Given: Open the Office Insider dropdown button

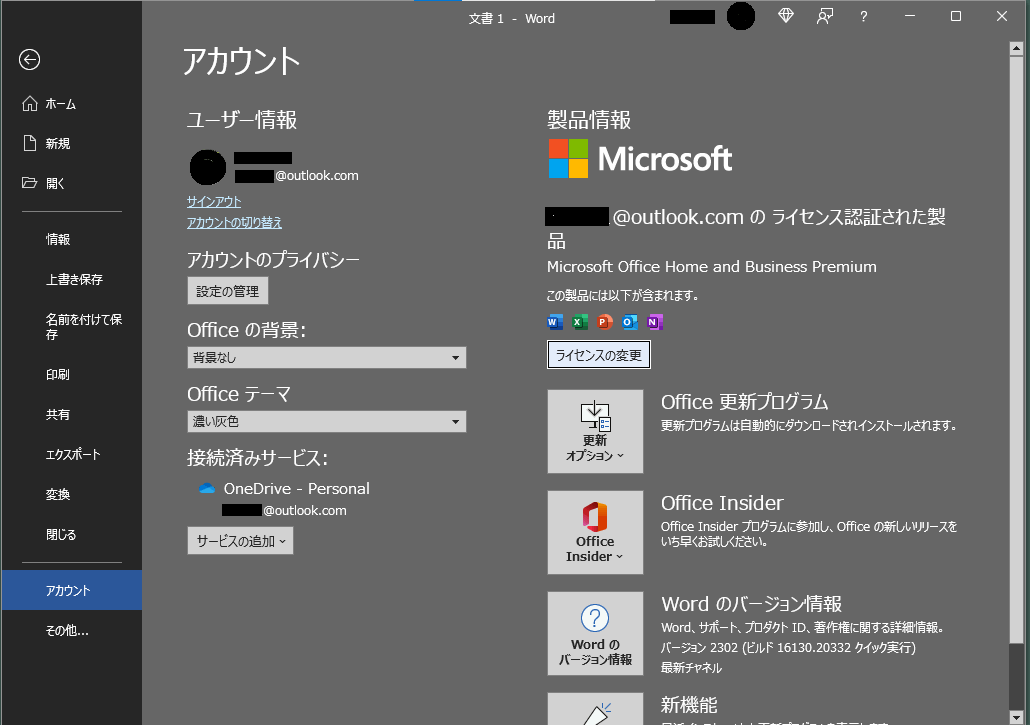Looking at the screenshot, I should click(x=595, y=533).
